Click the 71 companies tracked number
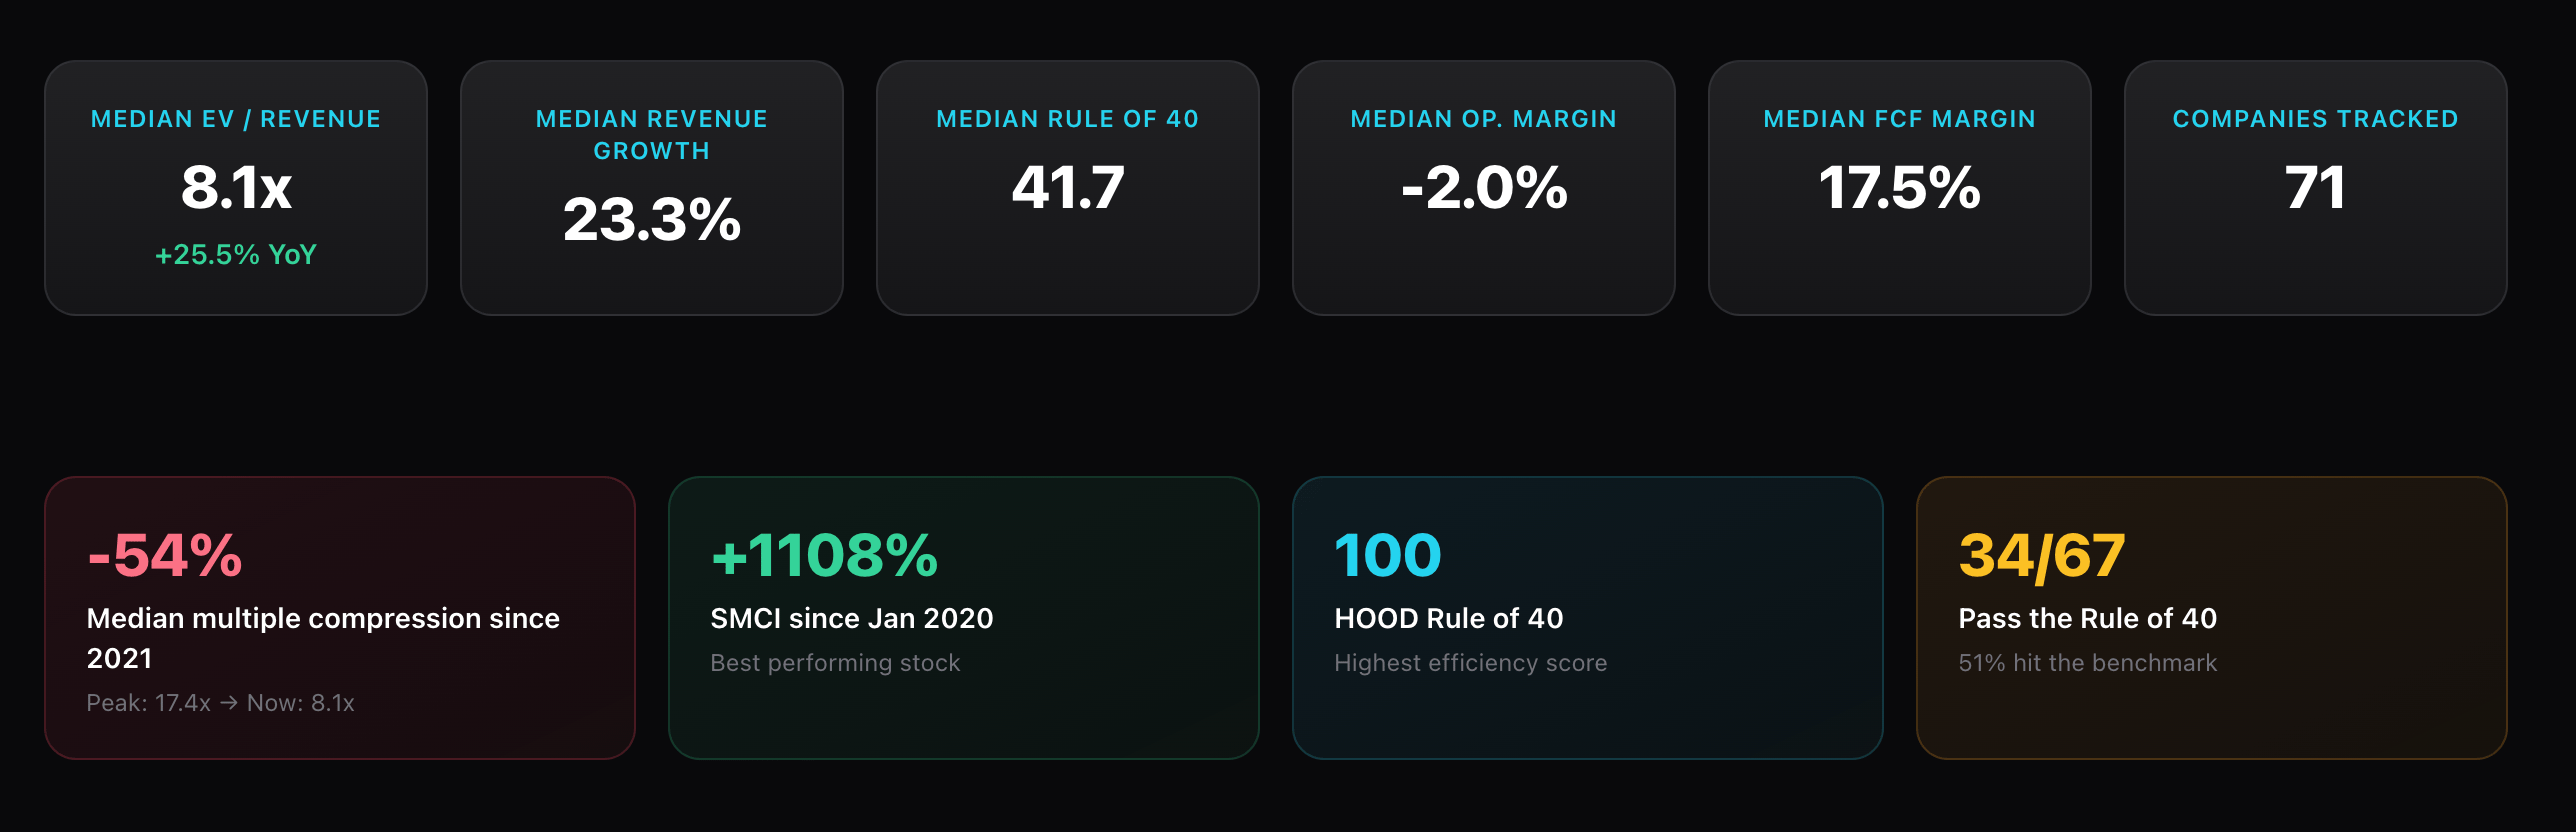 (x=2315, y=187)
